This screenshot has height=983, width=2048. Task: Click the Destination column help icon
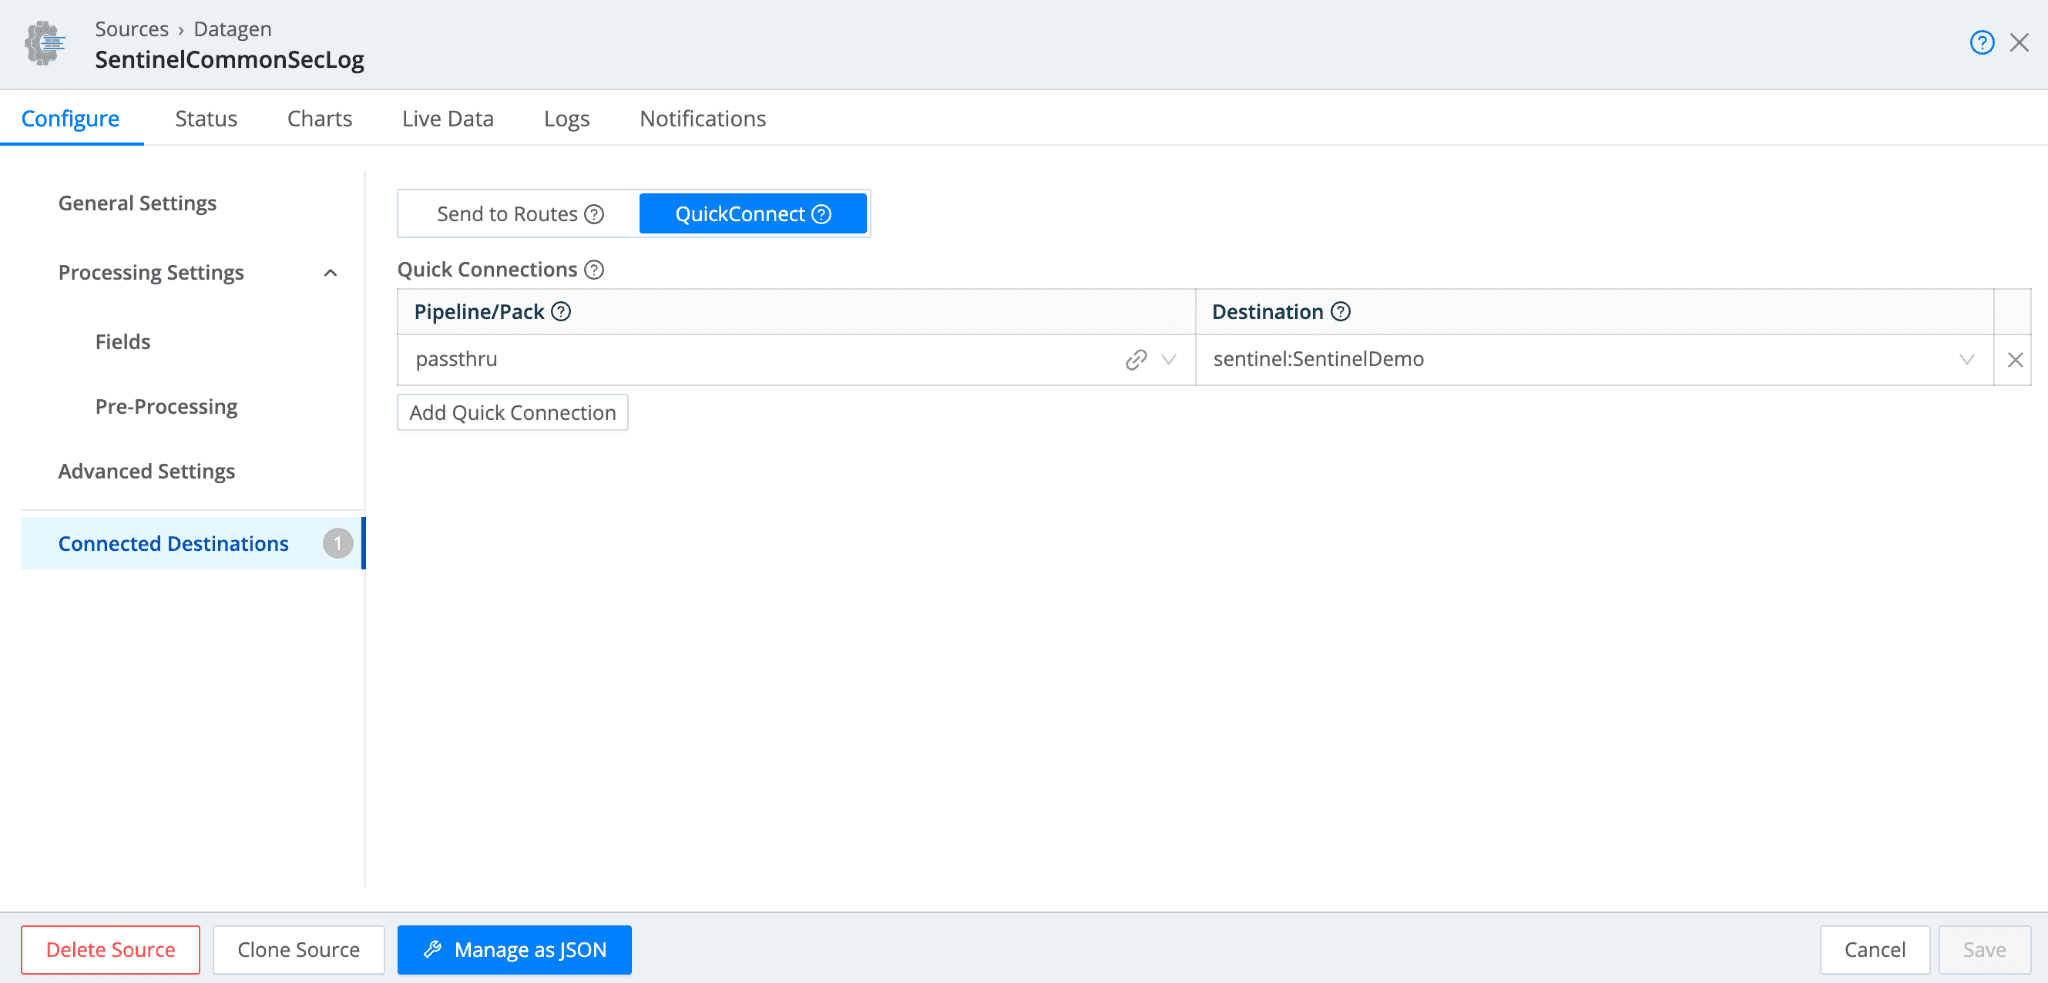pos(1341,312)
